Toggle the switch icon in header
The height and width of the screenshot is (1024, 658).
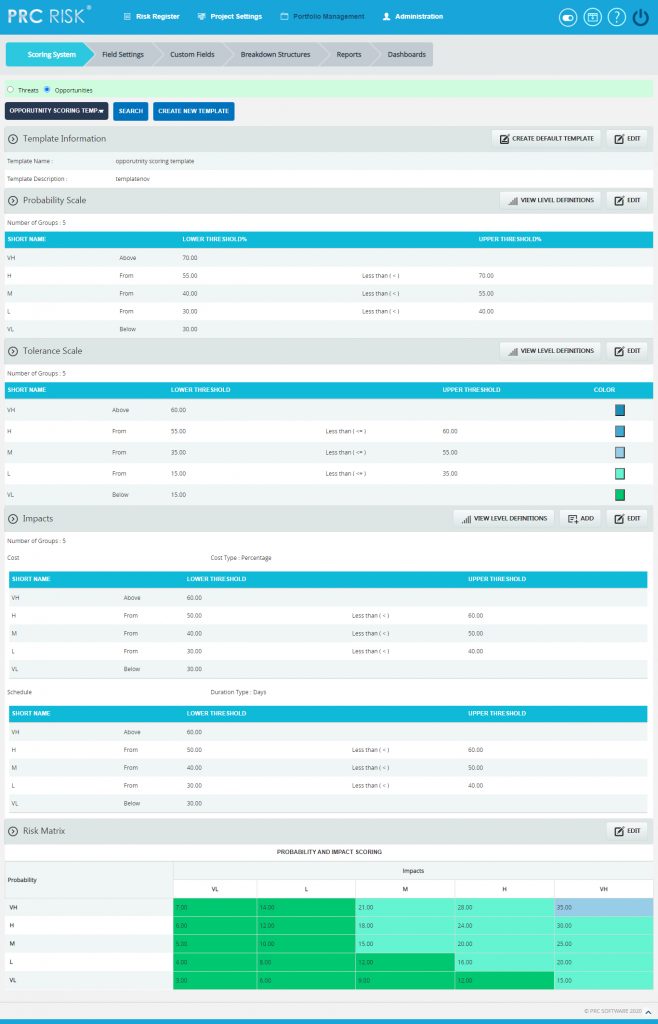pos(568,18)
